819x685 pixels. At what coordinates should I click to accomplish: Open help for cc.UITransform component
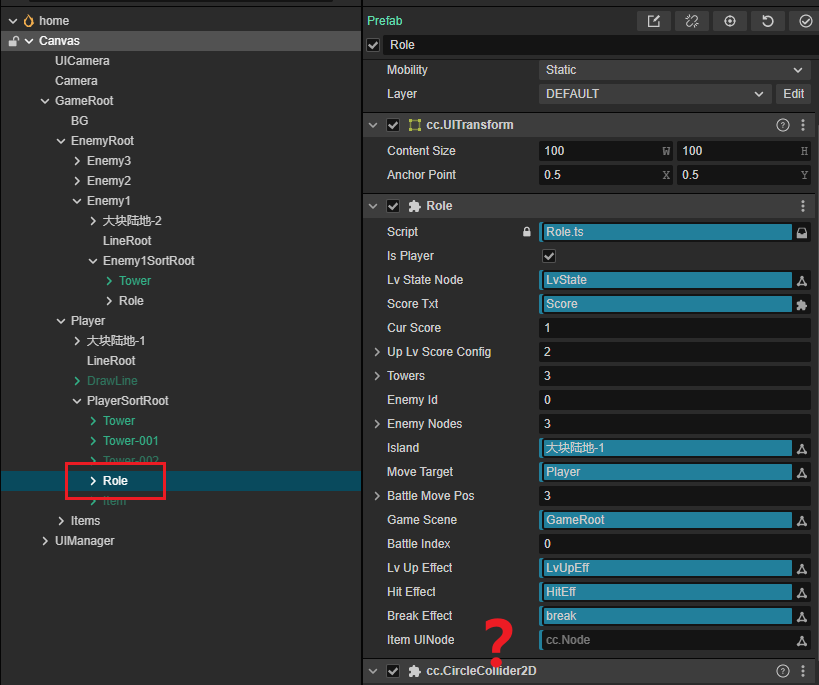(782, 125)
